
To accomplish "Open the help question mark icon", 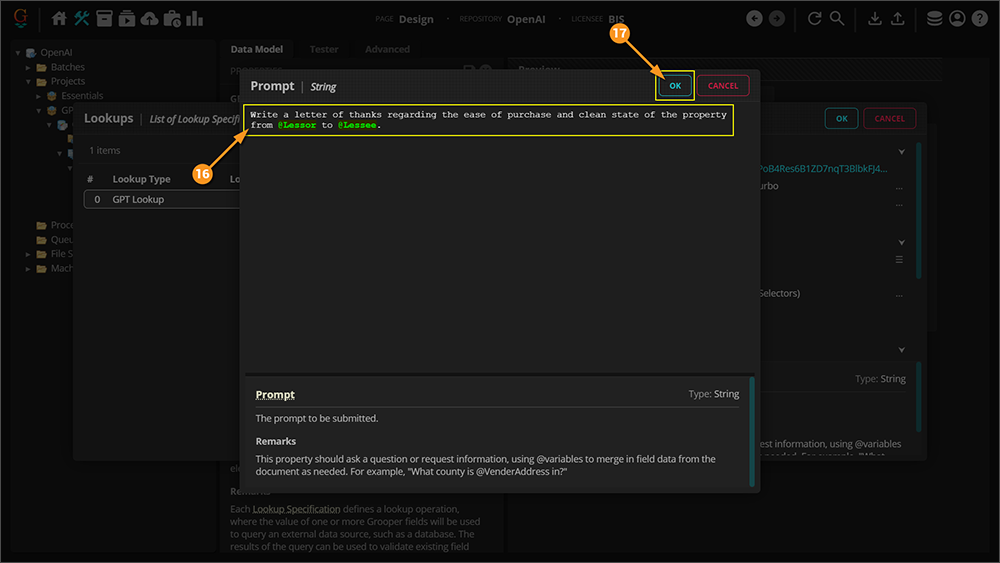I will coord(980,18).
